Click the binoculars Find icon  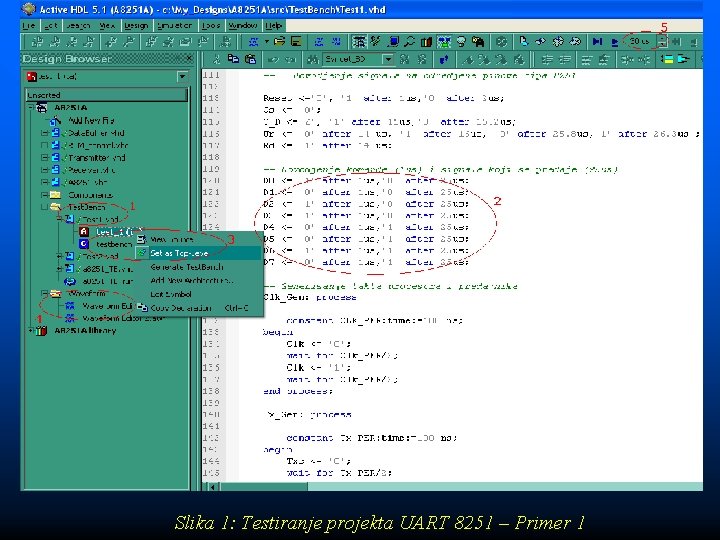313,59
